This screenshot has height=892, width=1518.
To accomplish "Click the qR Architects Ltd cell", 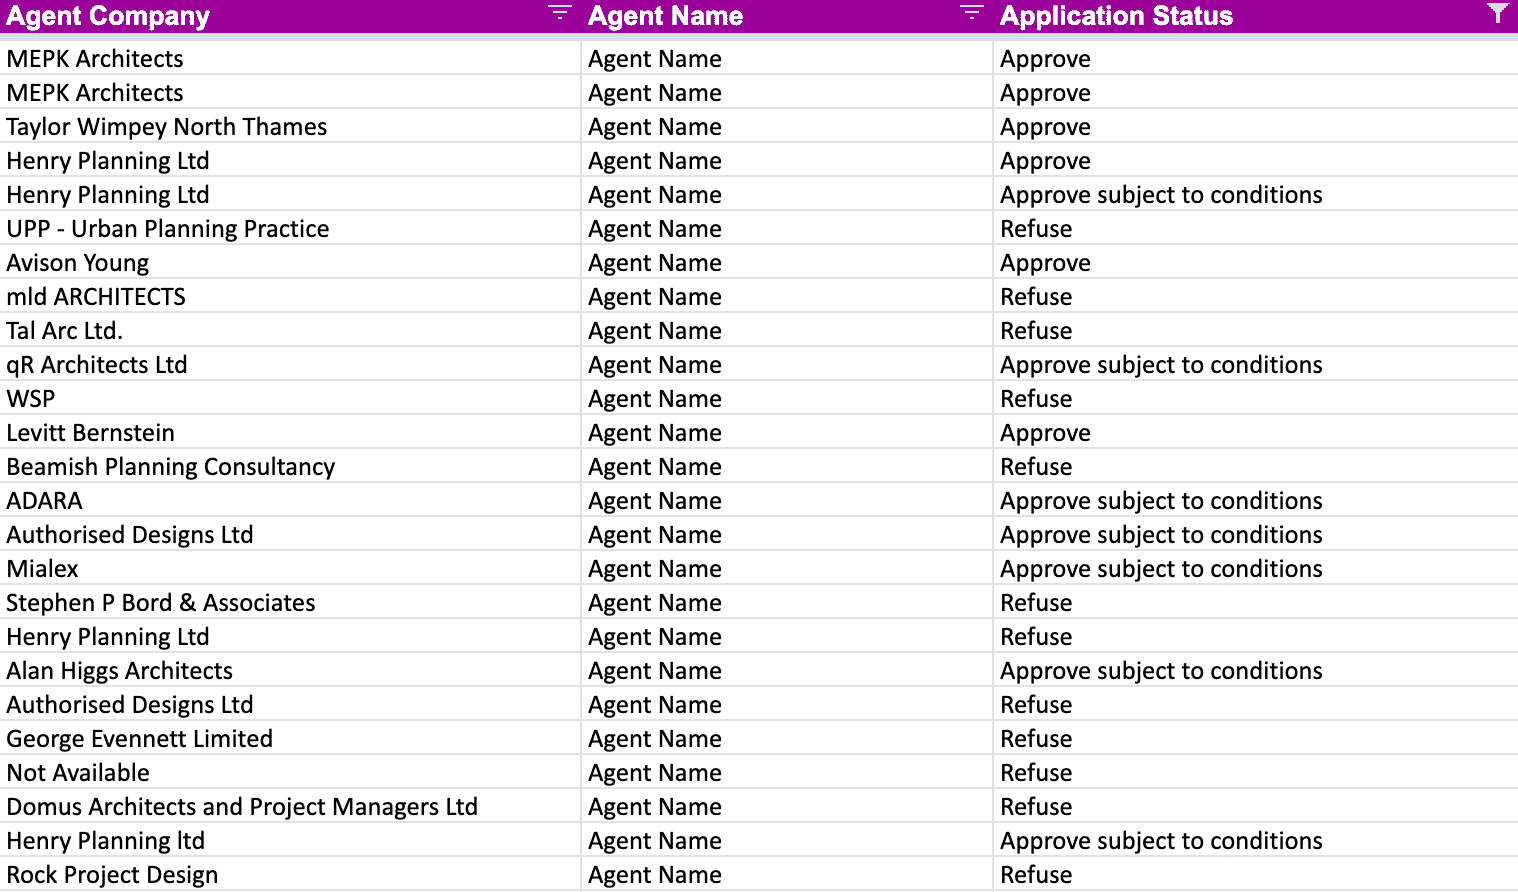I will click(97, 365).
